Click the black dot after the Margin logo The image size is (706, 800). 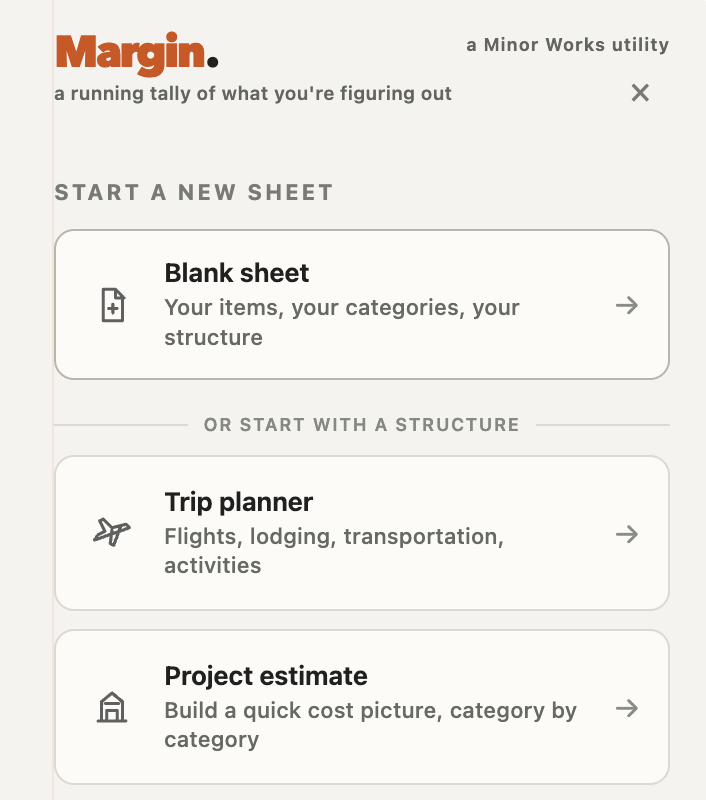[213, 62]
